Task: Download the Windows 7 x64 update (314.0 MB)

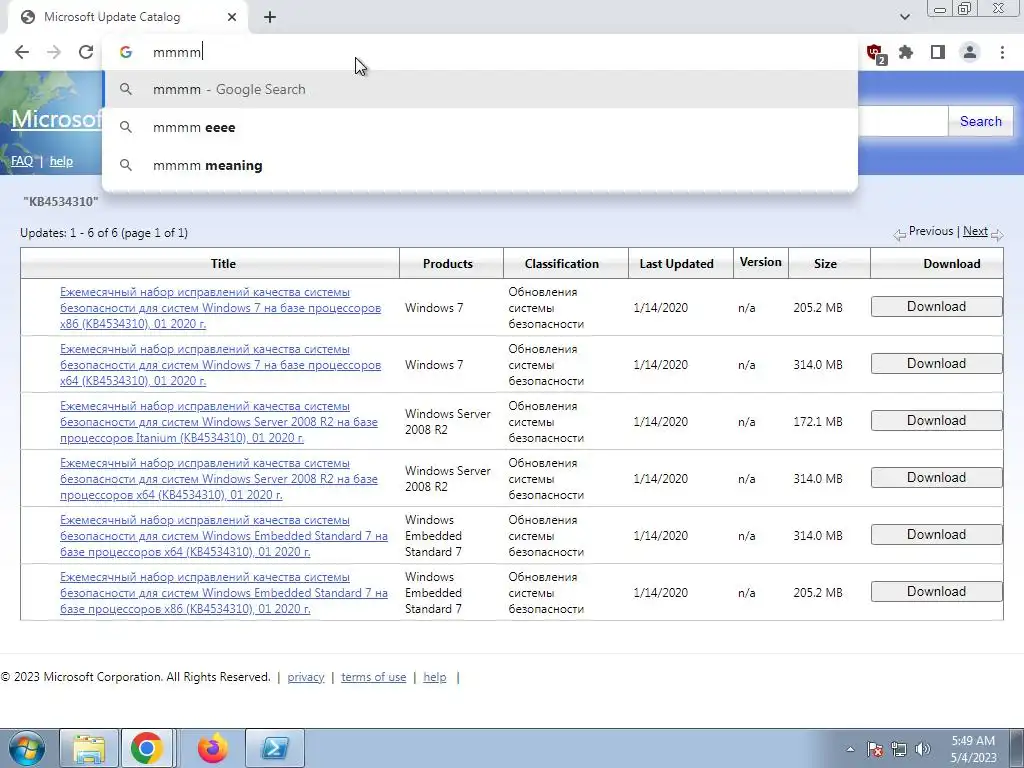Action: tap(936, 364)
